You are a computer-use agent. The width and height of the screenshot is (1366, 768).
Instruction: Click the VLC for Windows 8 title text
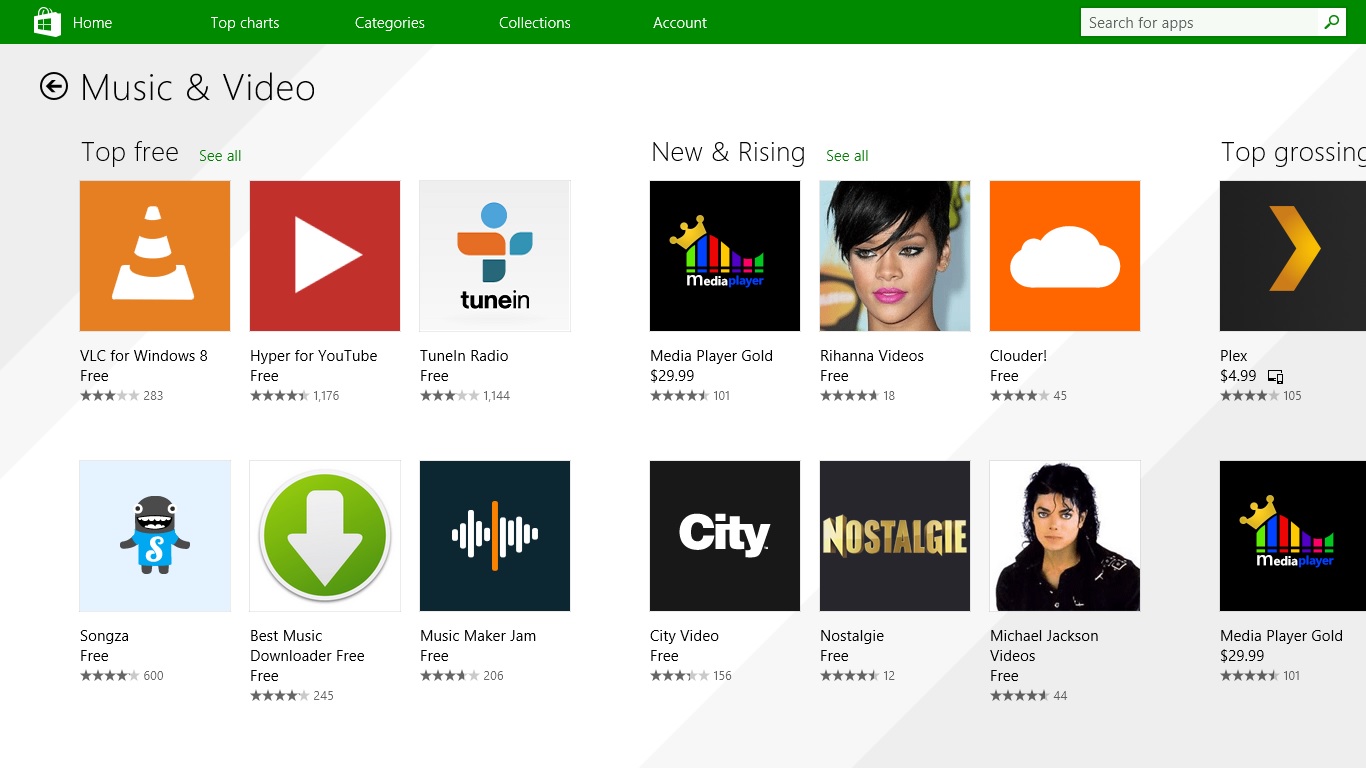pyautogui.click(x=144, y=356)
